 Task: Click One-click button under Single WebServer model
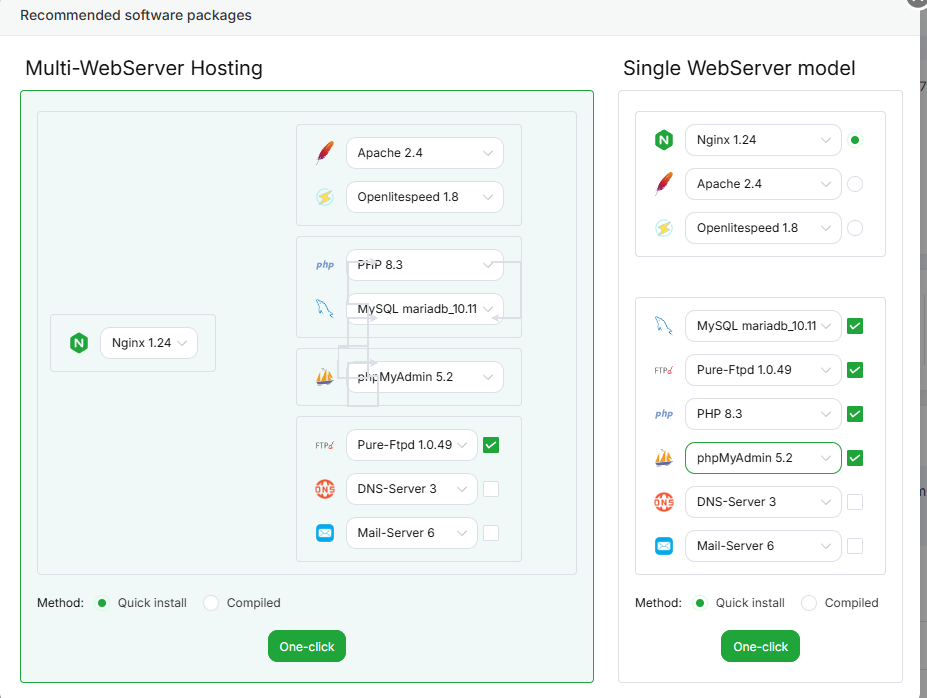click(x=760, y=647)
